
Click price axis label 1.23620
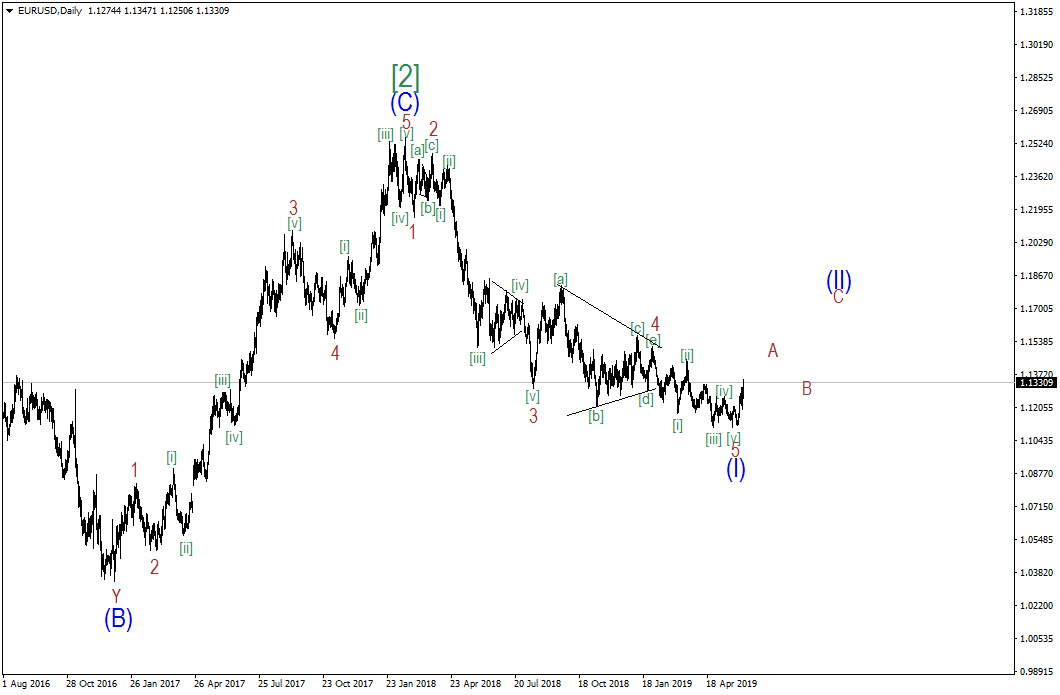[1036, 177]
